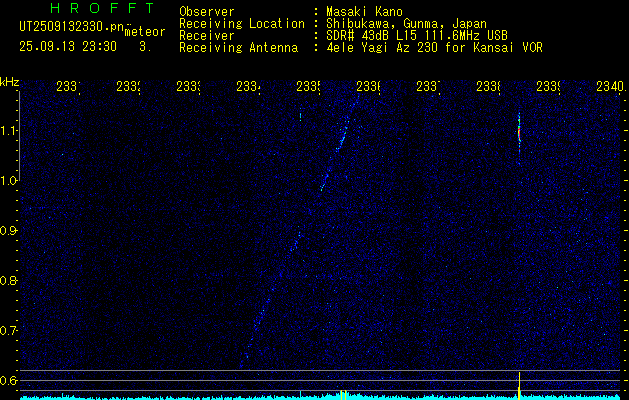629x400 pixels.
Task: Select the observer name Masaki Kano
Action: click(364, 12)
